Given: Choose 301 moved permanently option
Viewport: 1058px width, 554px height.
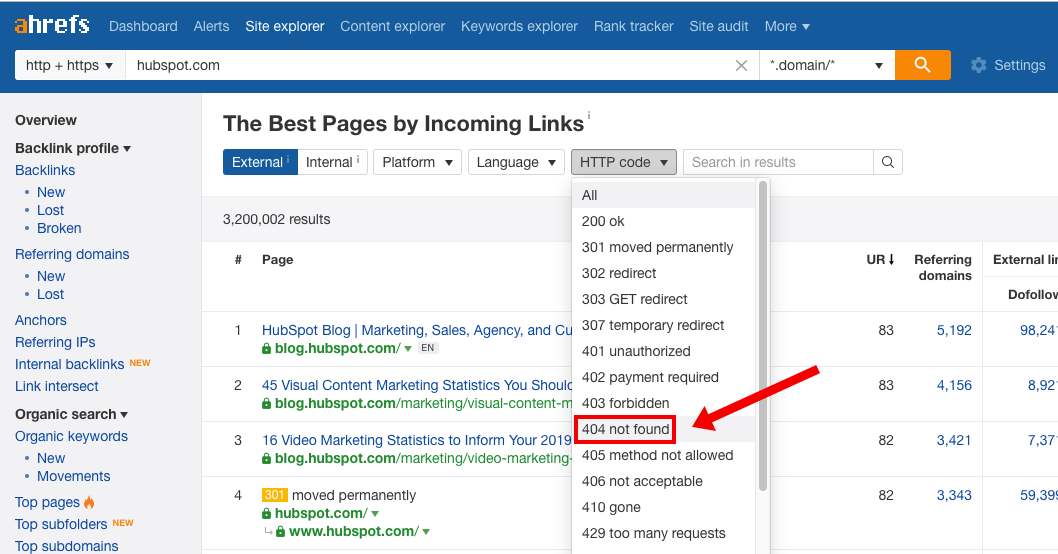Looking at the screenshot, I should (x=663, y=247).
